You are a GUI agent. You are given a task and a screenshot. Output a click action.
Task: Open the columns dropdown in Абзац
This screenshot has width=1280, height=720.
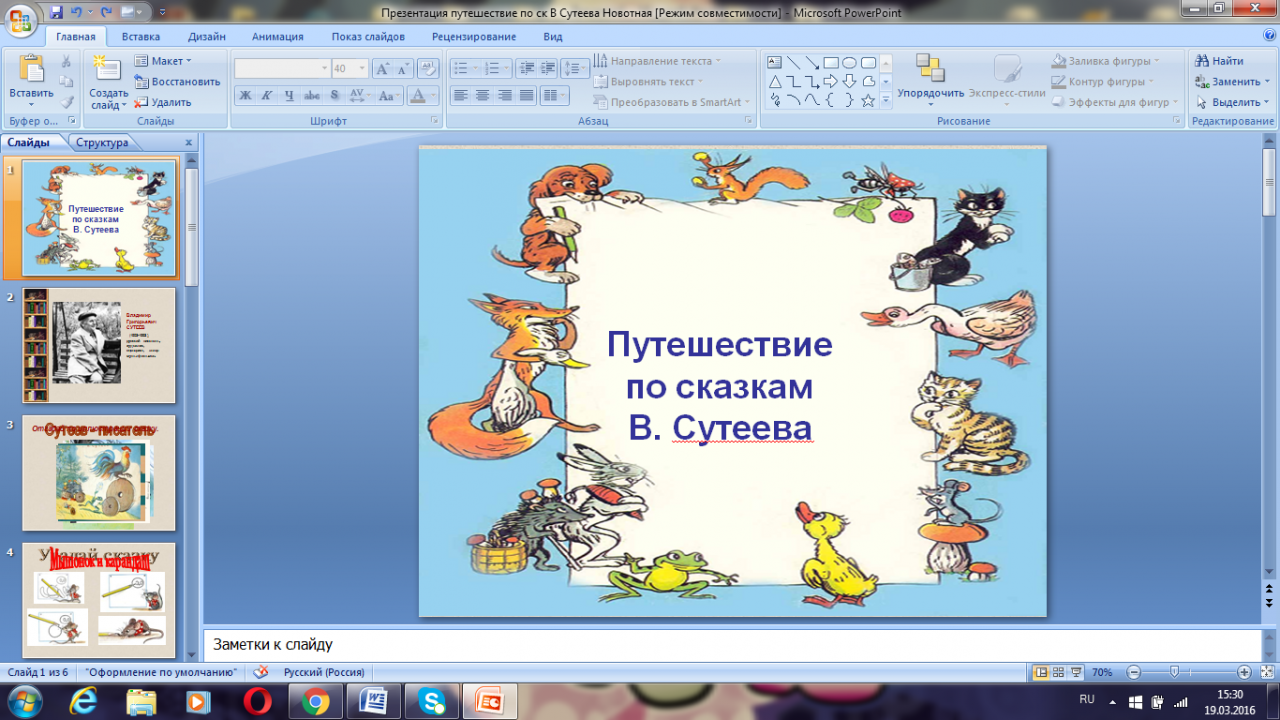point(553,96)
